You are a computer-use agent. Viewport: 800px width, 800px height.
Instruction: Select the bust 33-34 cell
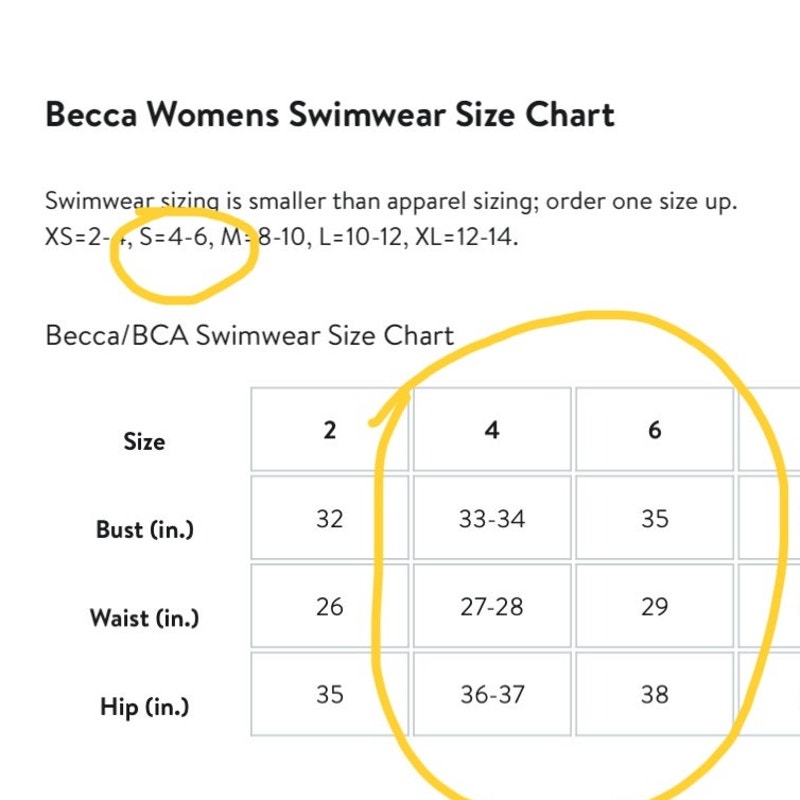click(492, 518)
